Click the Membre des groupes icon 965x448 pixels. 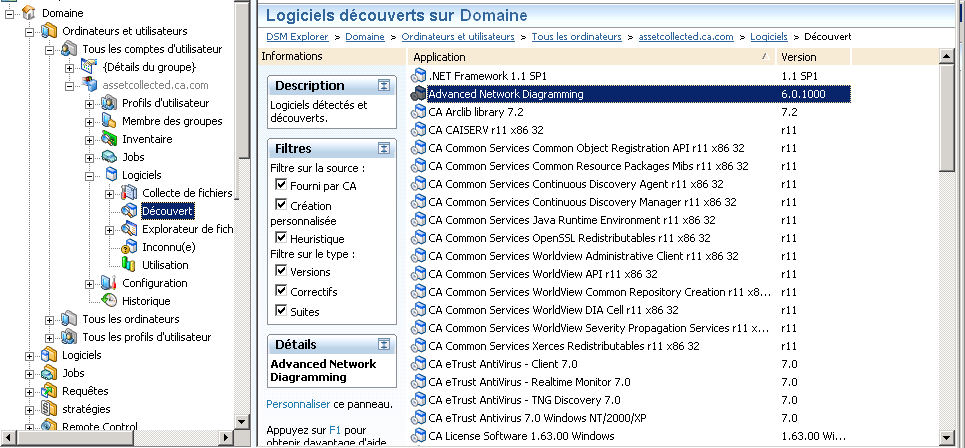pyautogui.click(x=109, y=121)
